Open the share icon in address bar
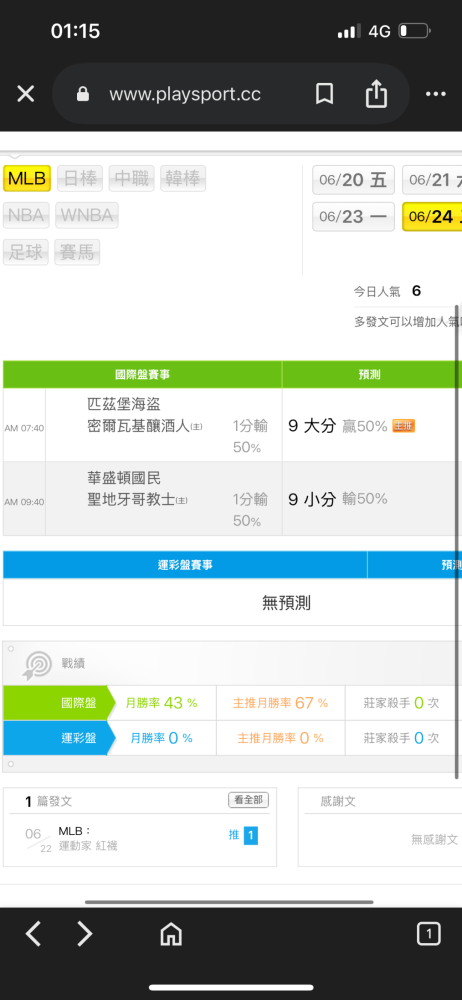 376,94
